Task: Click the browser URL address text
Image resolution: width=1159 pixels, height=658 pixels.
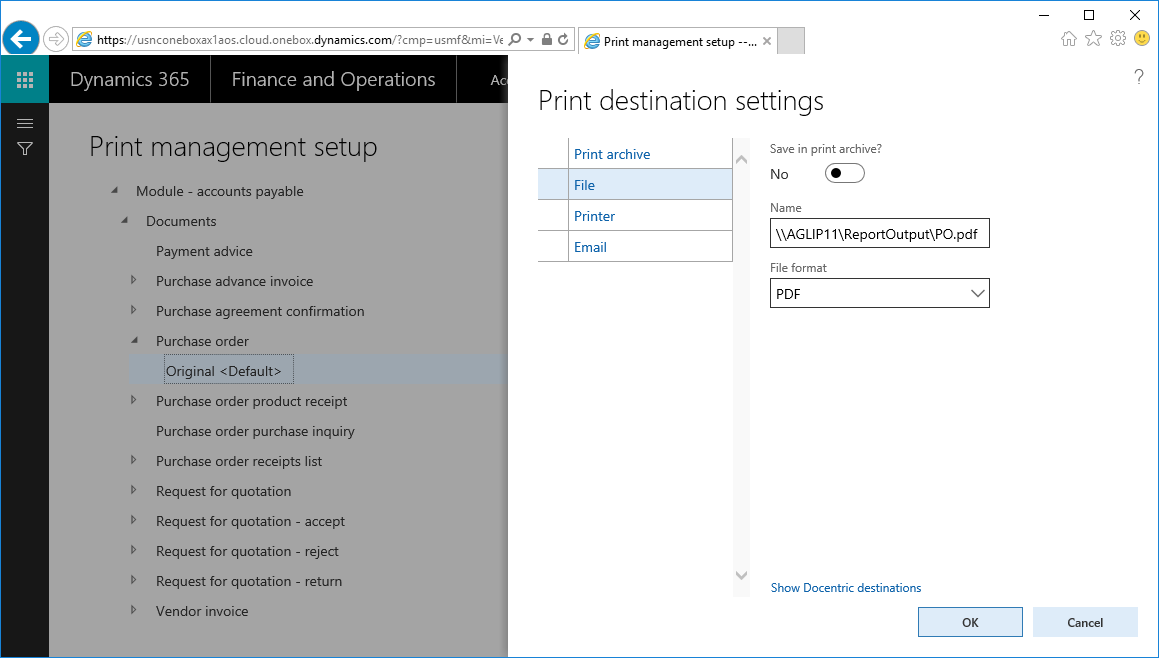Action: pyautogui.click(x=299, y=40)
